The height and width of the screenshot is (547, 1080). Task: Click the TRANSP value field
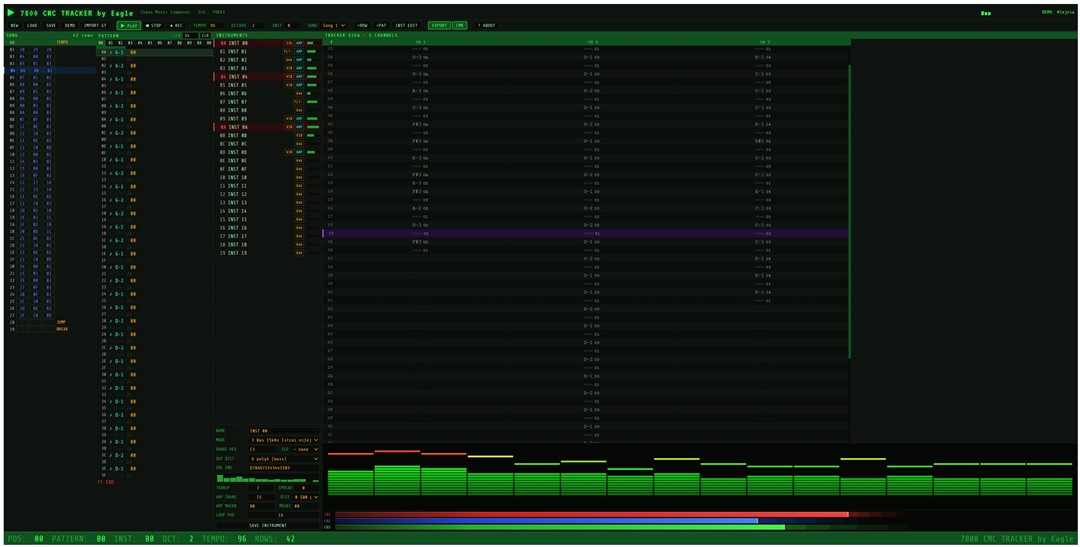pyautogui.click(x=260, y=488)
